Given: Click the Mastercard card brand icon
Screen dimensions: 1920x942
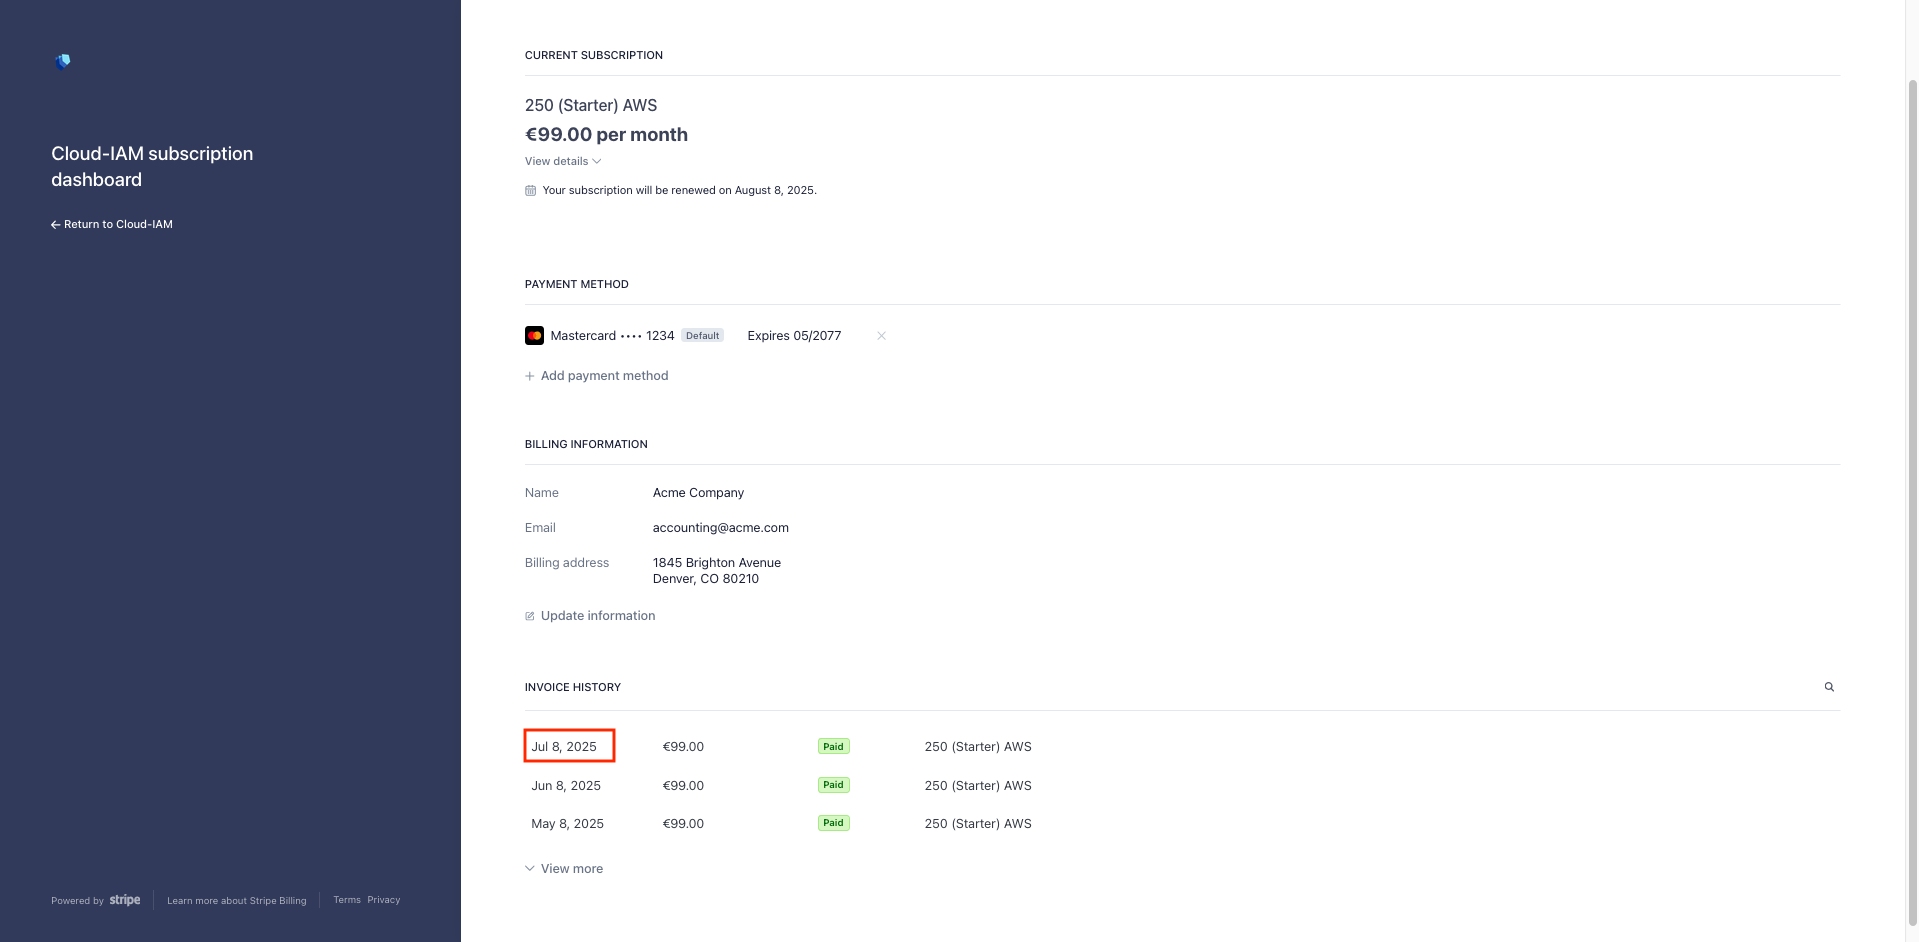Looking at the screenshot, I should (x=534, y=336).
